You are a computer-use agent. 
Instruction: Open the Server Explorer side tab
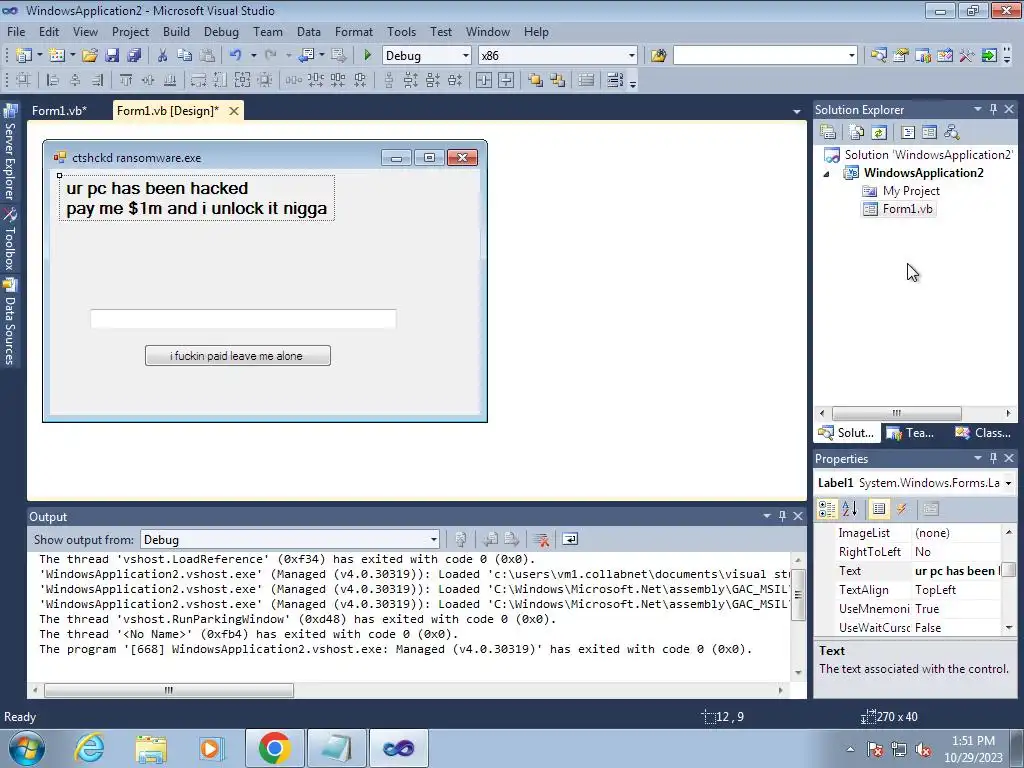coord(10,153)
